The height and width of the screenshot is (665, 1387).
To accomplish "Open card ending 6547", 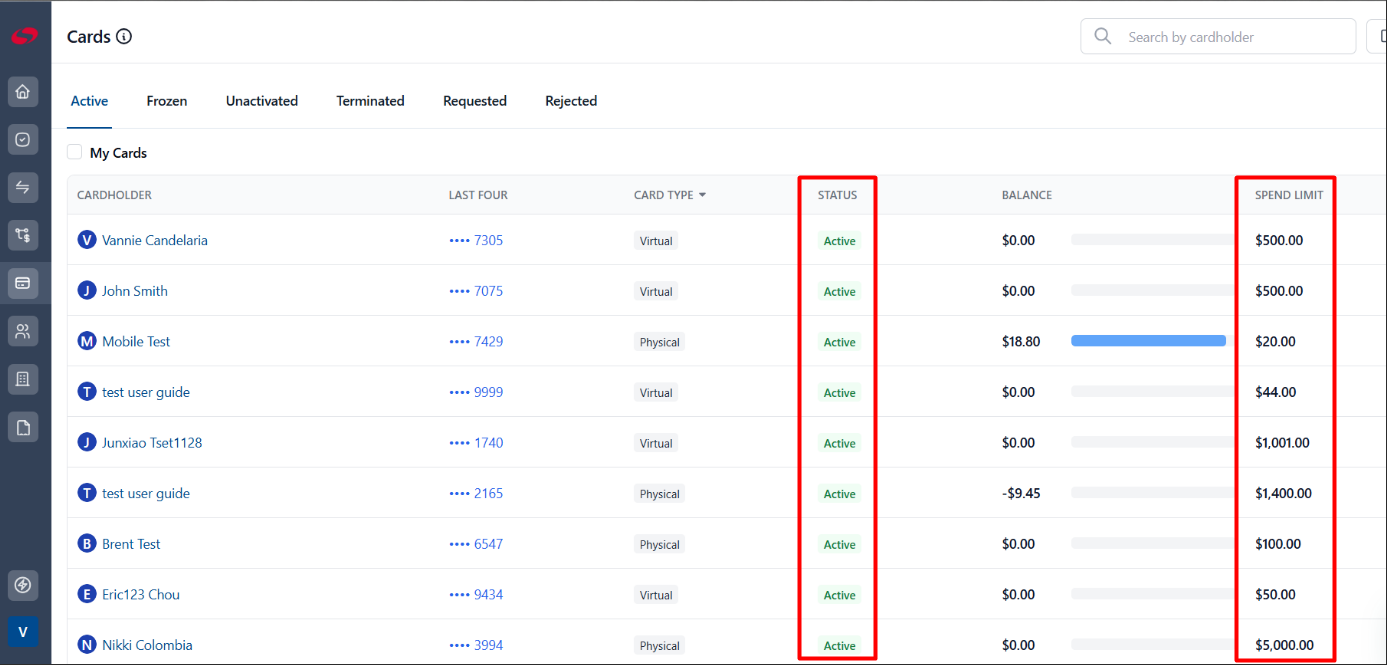I will pos(476,544).
